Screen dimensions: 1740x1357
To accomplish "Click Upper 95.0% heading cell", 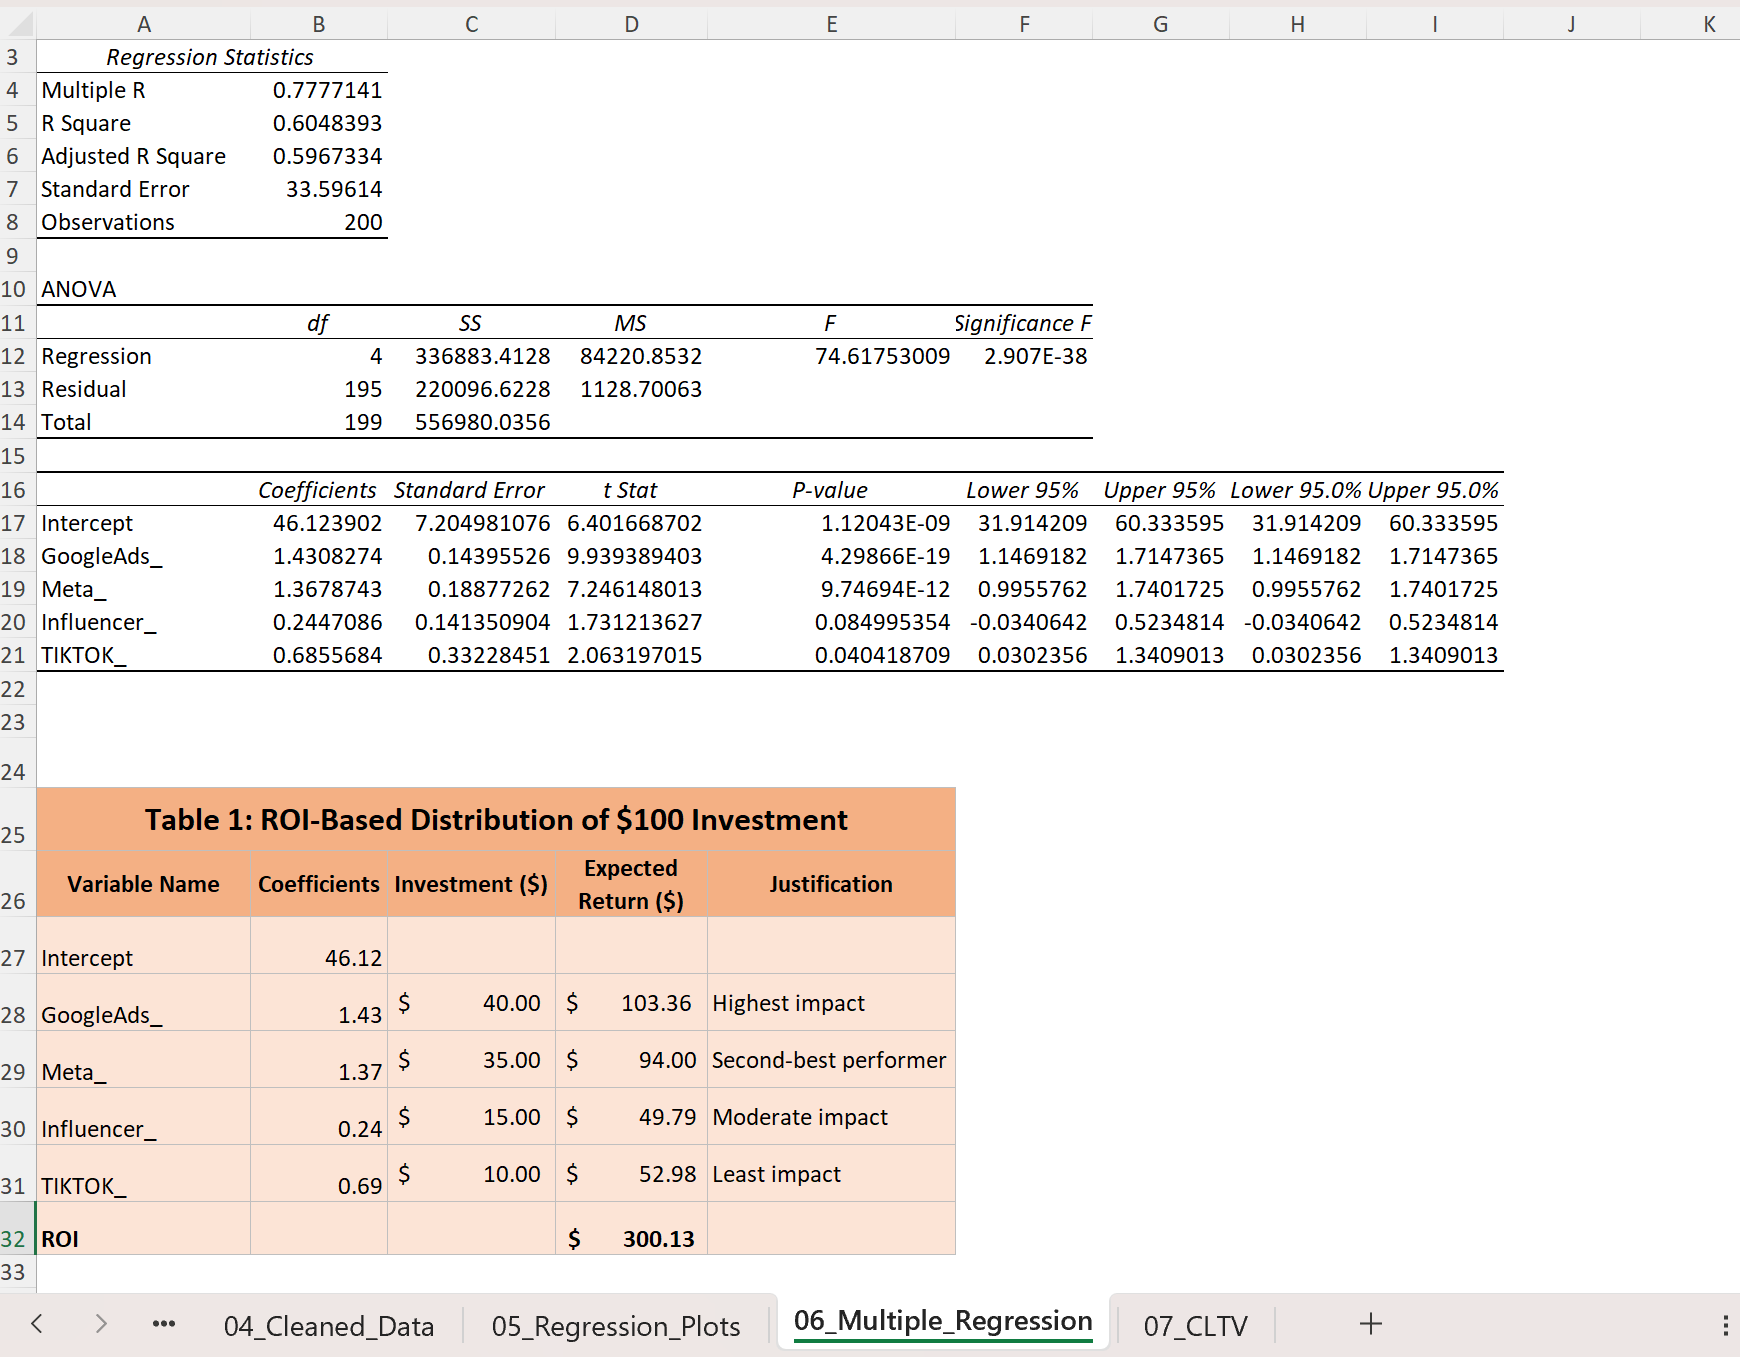I will 1435,490.
